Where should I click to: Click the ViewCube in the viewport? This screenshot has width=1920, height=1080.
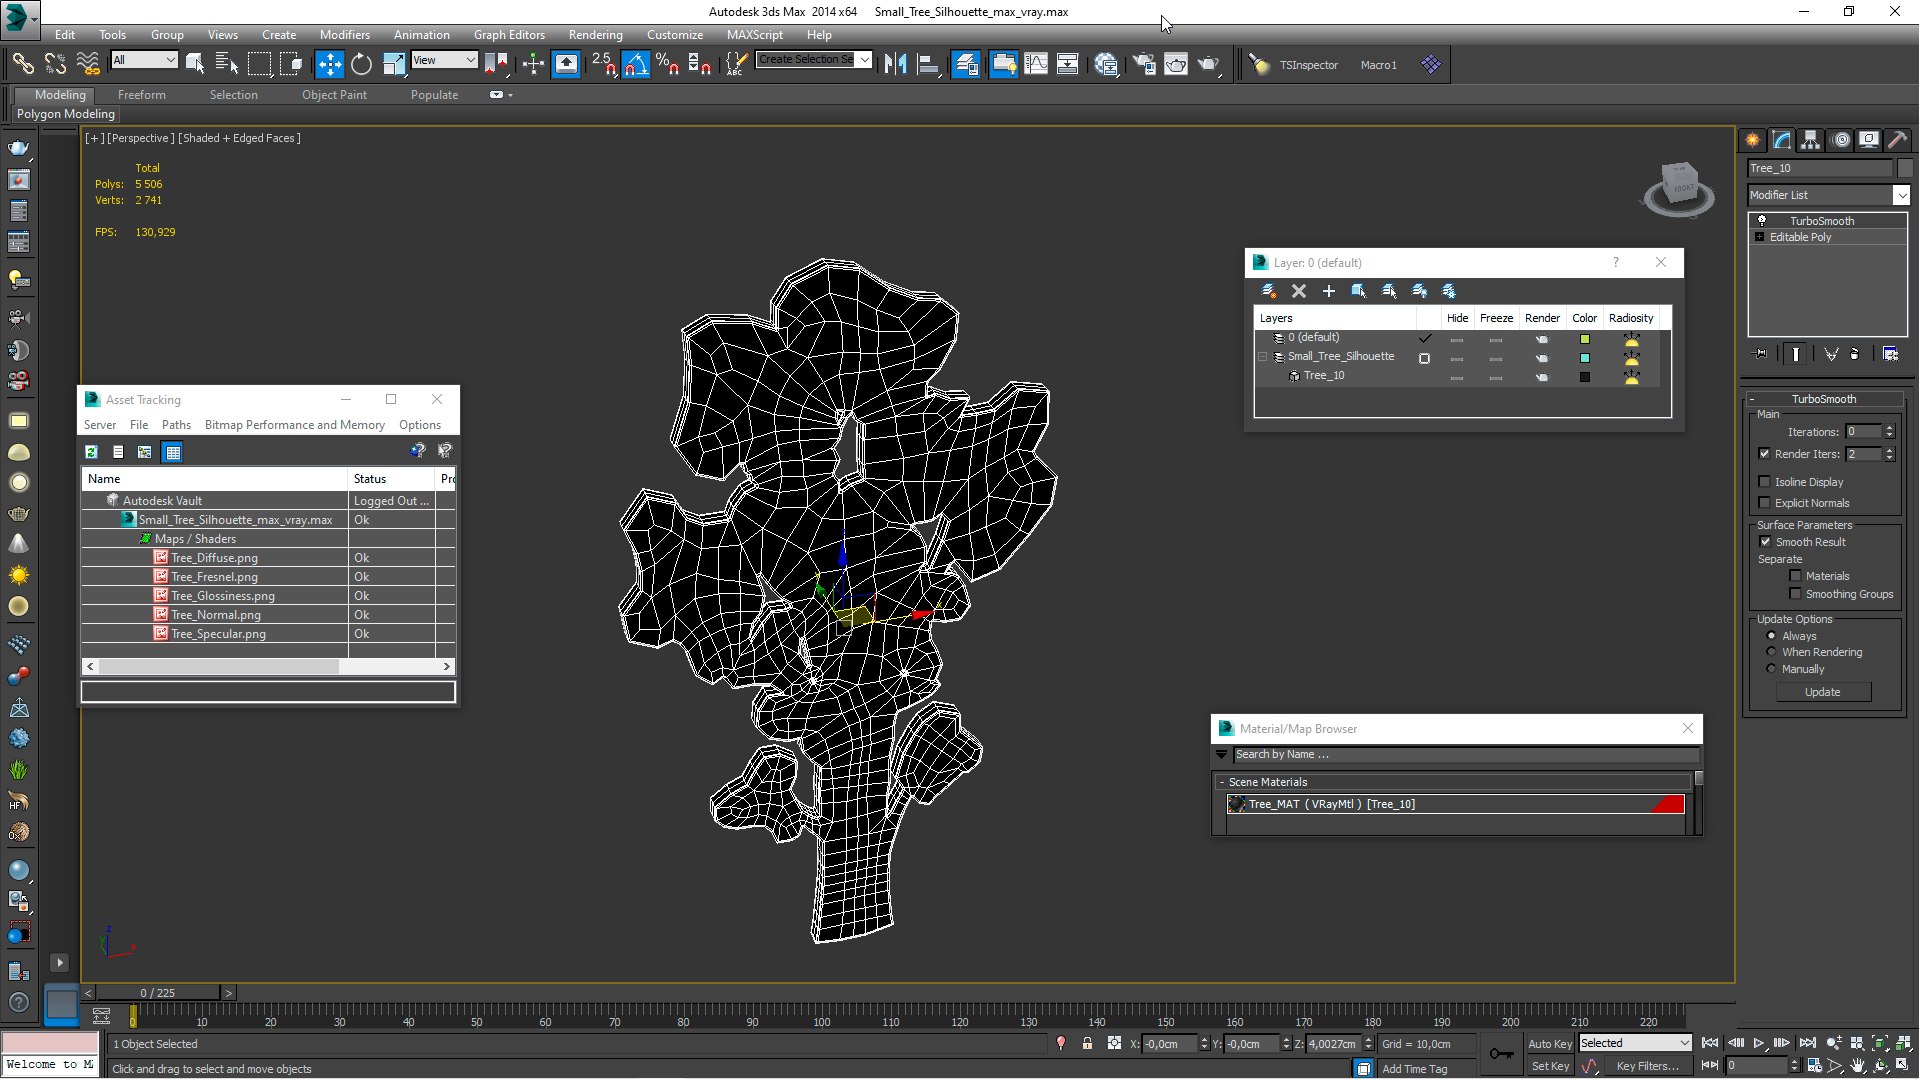[1679, 188]
